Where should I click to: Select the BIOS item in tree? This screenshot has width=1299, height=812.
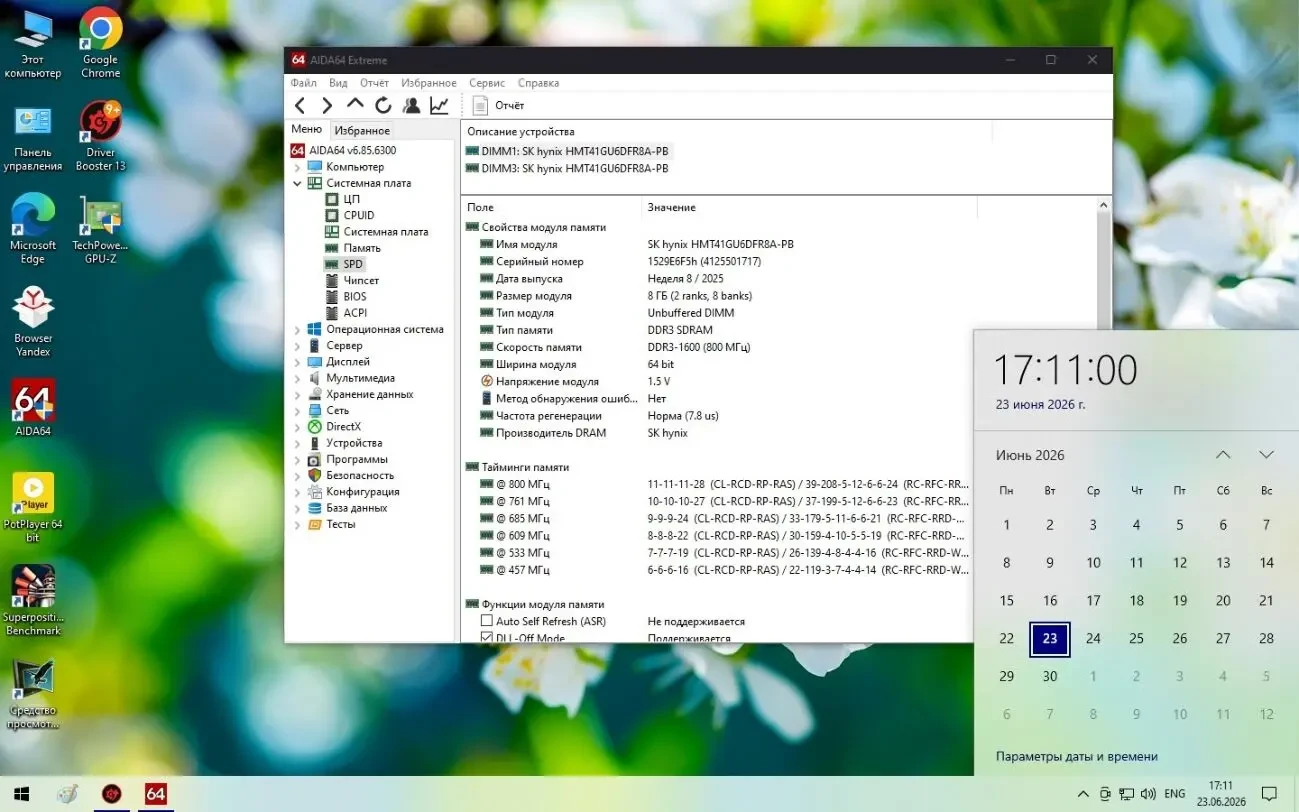346,296
